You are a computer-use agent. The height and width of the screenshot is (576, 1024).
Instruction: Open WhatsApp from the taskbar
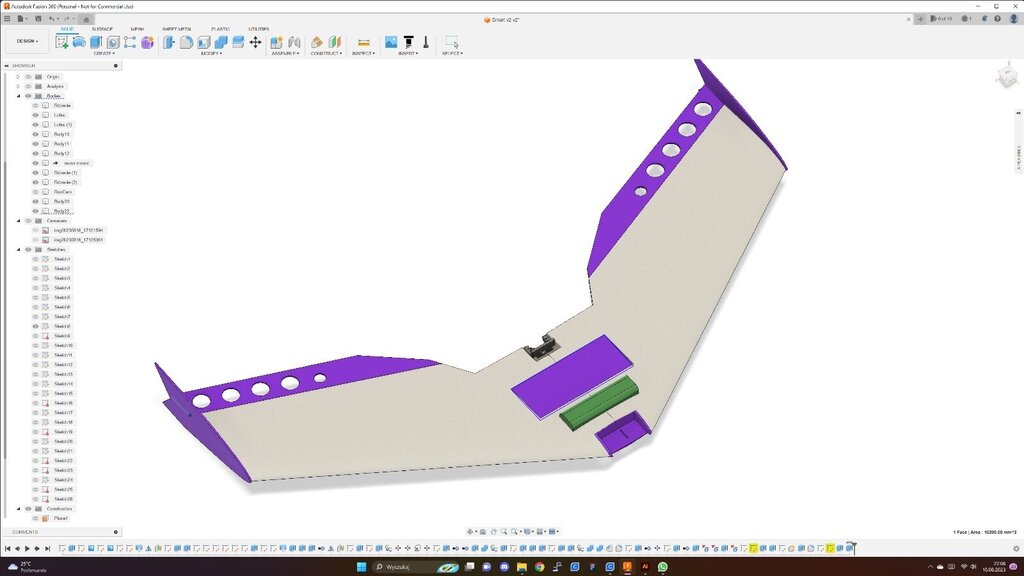point(662,566)
